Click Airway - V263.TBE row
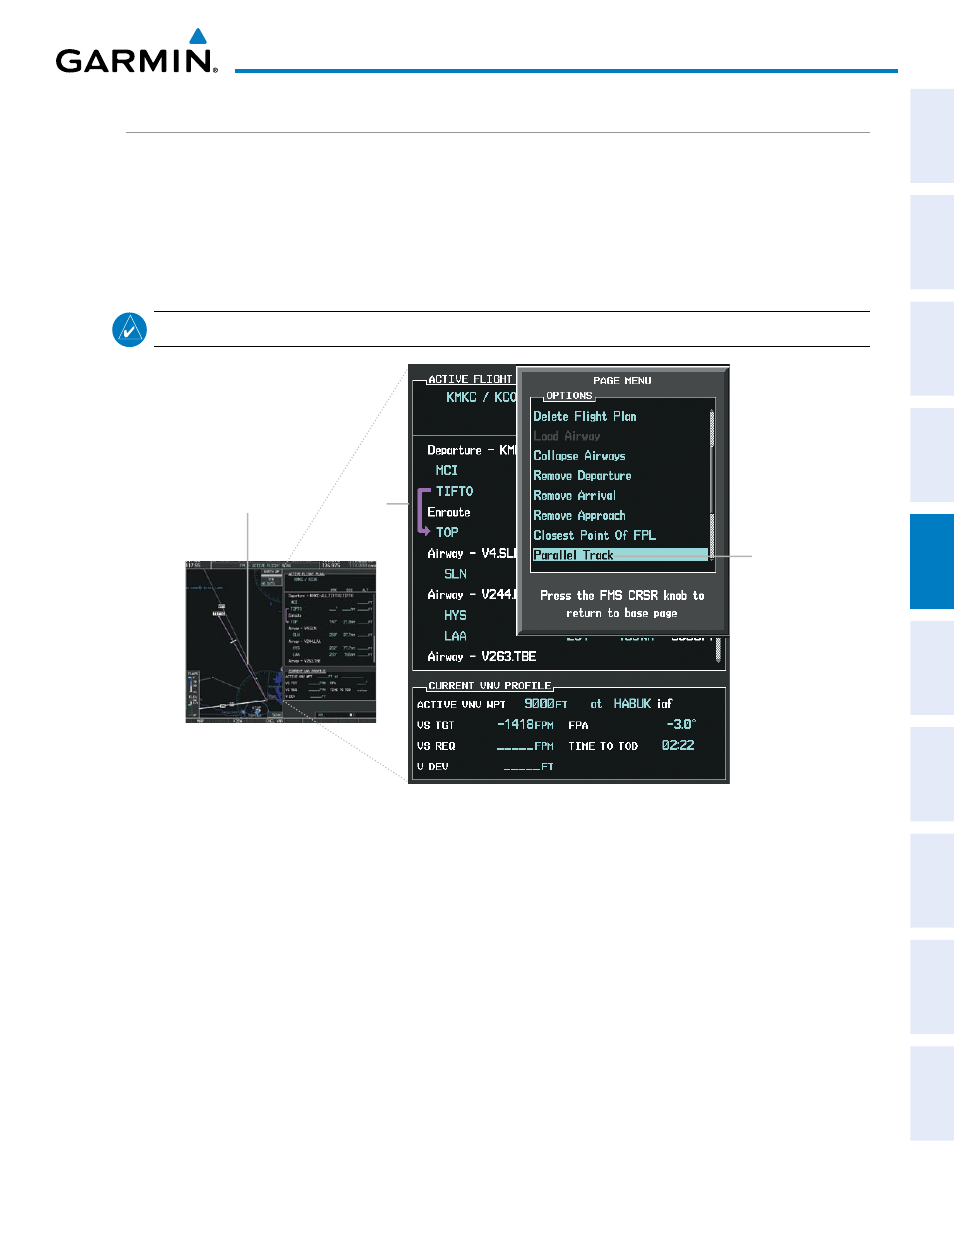Screen dimensions: 954x1235 (x=482, y=656)
